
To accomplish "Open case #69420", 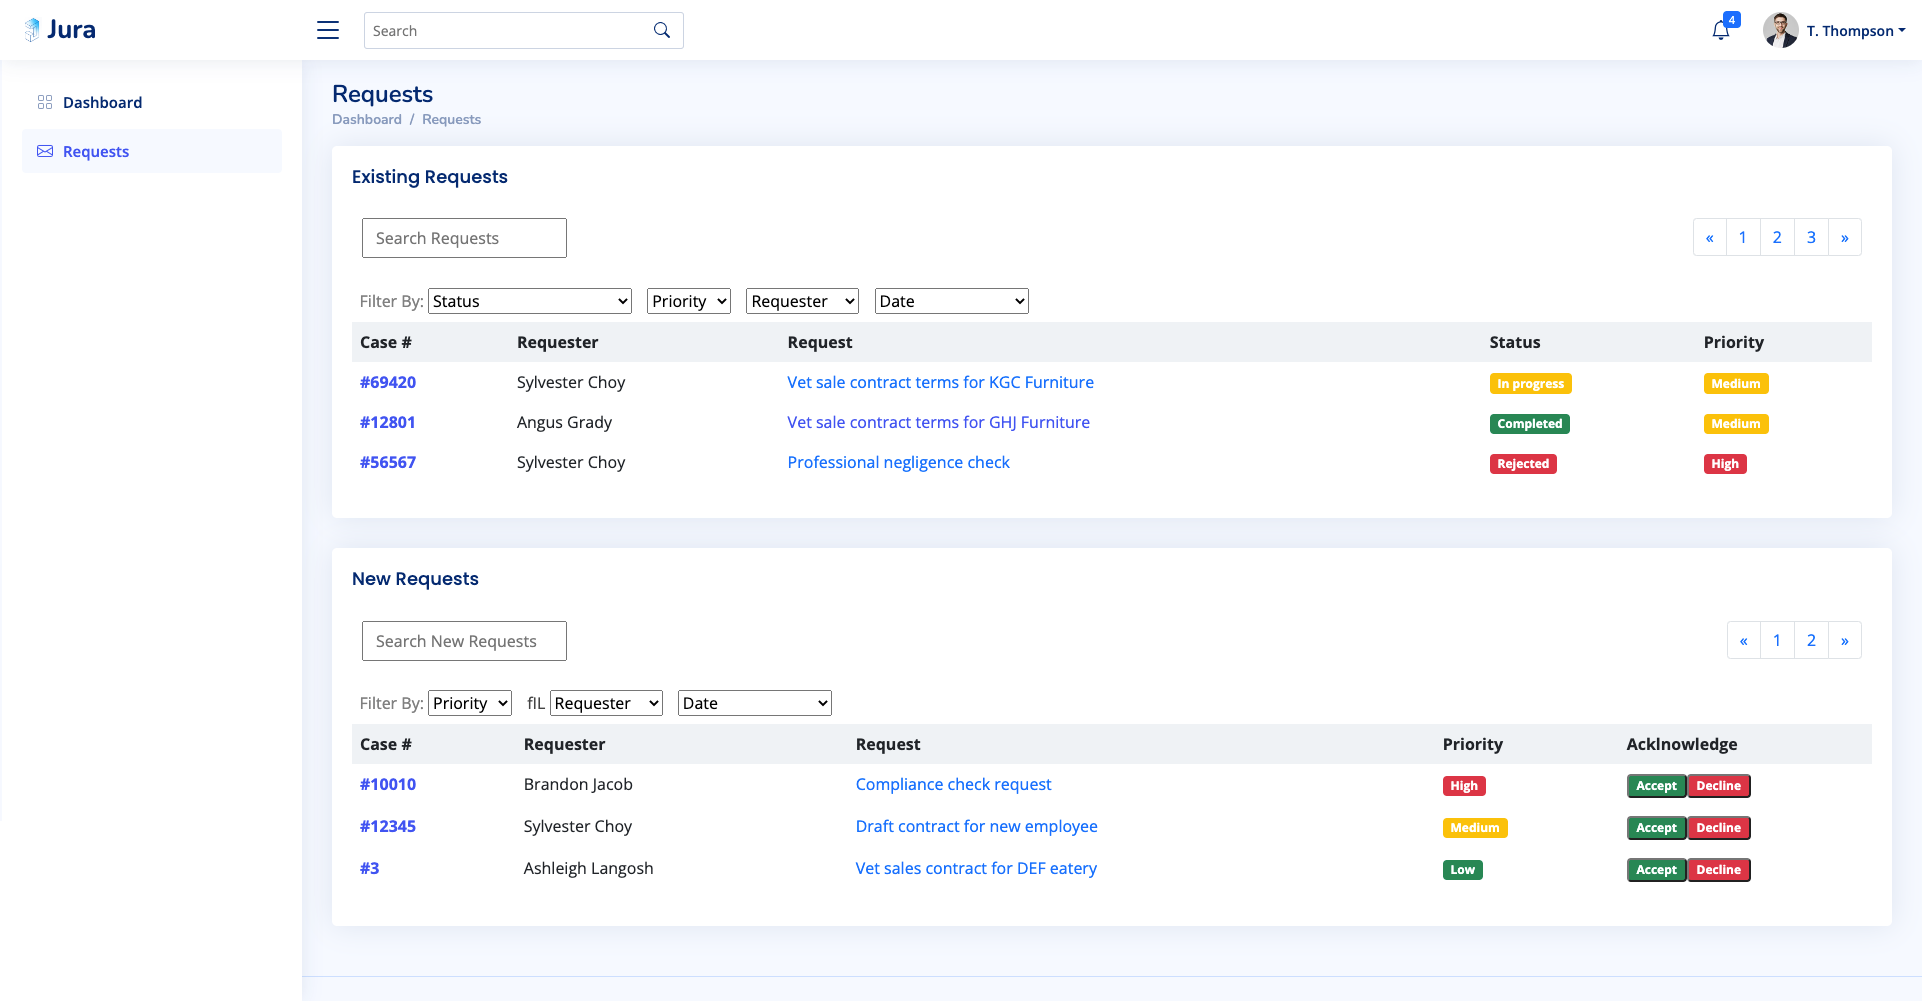I will 388,382.
